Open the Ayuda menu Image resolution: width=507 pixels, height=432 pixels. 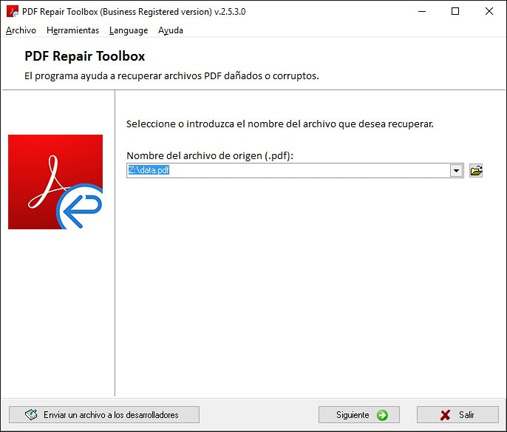click(x=170, y=30)
